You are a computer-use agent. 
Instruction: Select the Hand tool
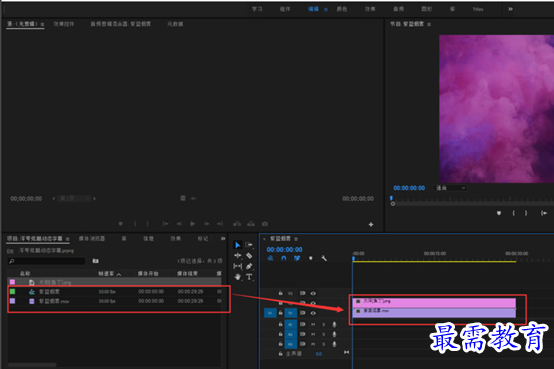pos(238,276)
